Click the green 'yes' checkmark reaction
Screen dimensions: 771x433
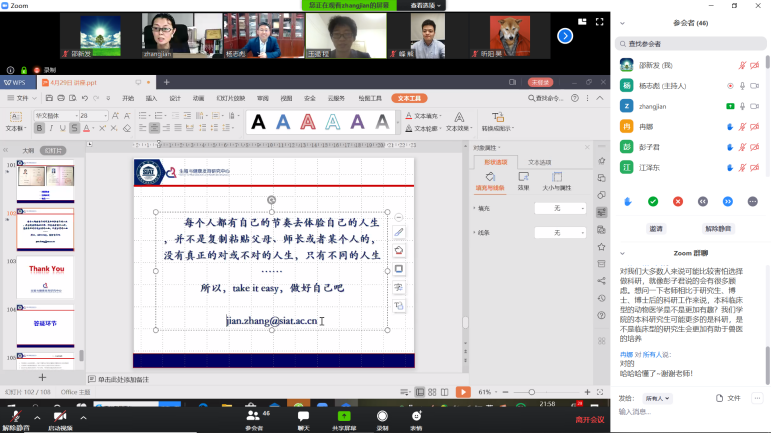[653, 201]
